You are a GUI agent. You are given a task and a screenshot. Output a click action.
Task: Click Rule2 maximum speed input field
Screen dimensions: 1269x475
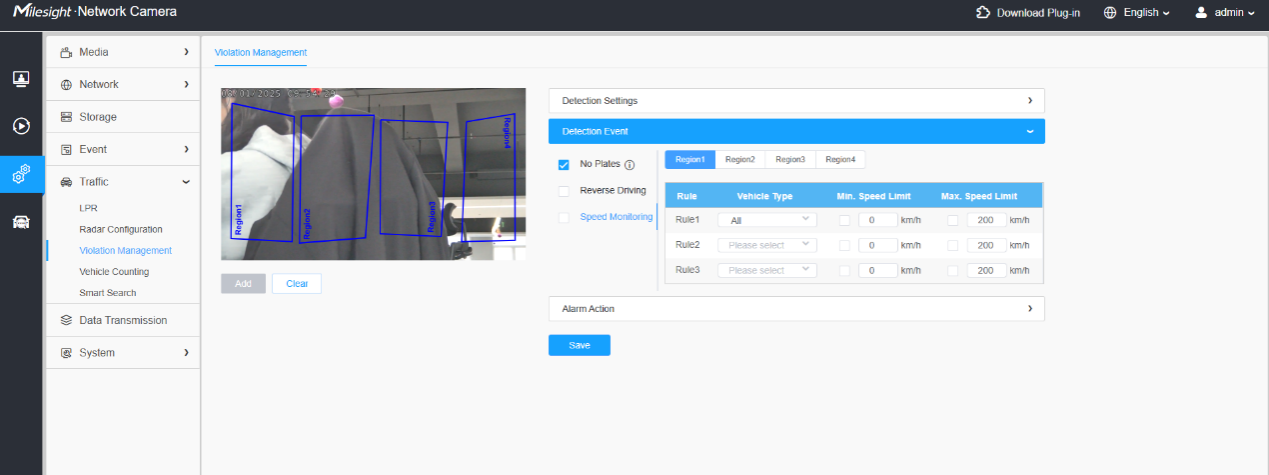[x=986, y=244]
